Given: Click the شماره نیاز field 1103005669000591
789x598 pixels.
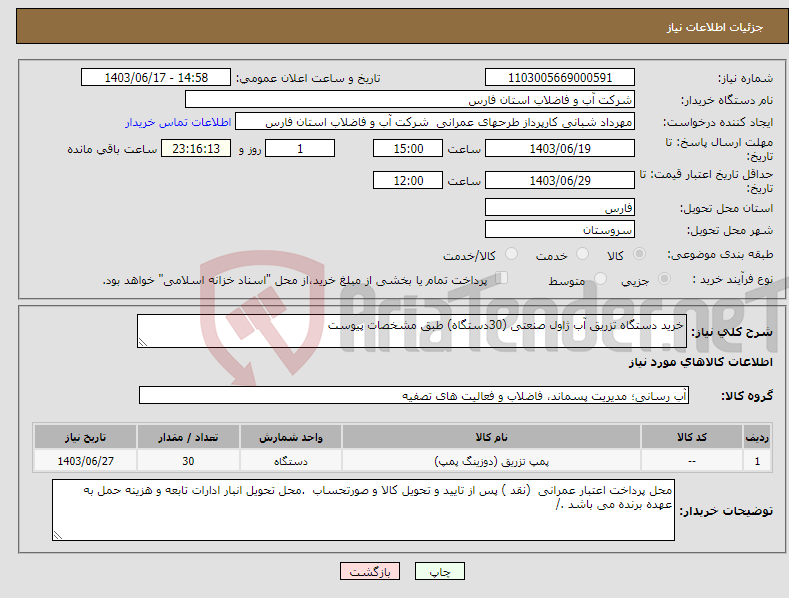Looking at the screenshot, I should [560, 78].
